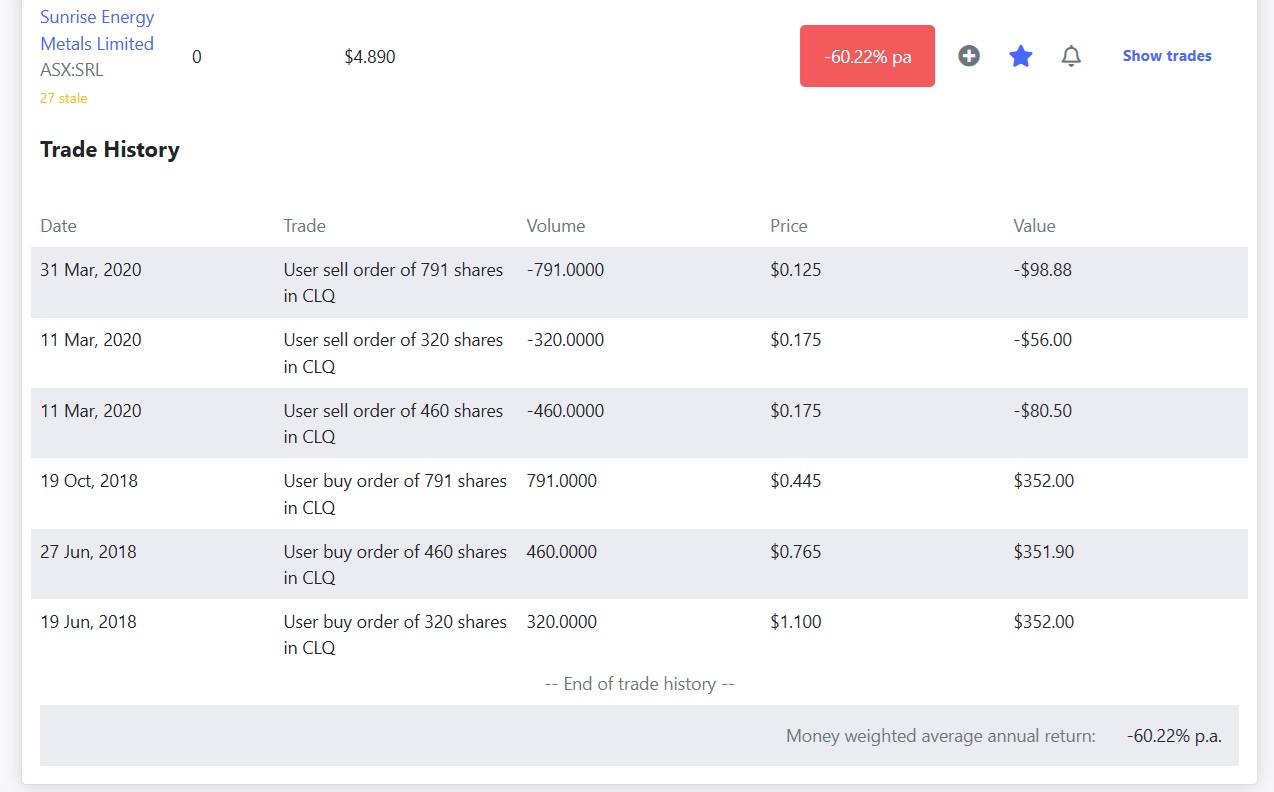
Task: Click the Value column header
Action: point(1034,226)
